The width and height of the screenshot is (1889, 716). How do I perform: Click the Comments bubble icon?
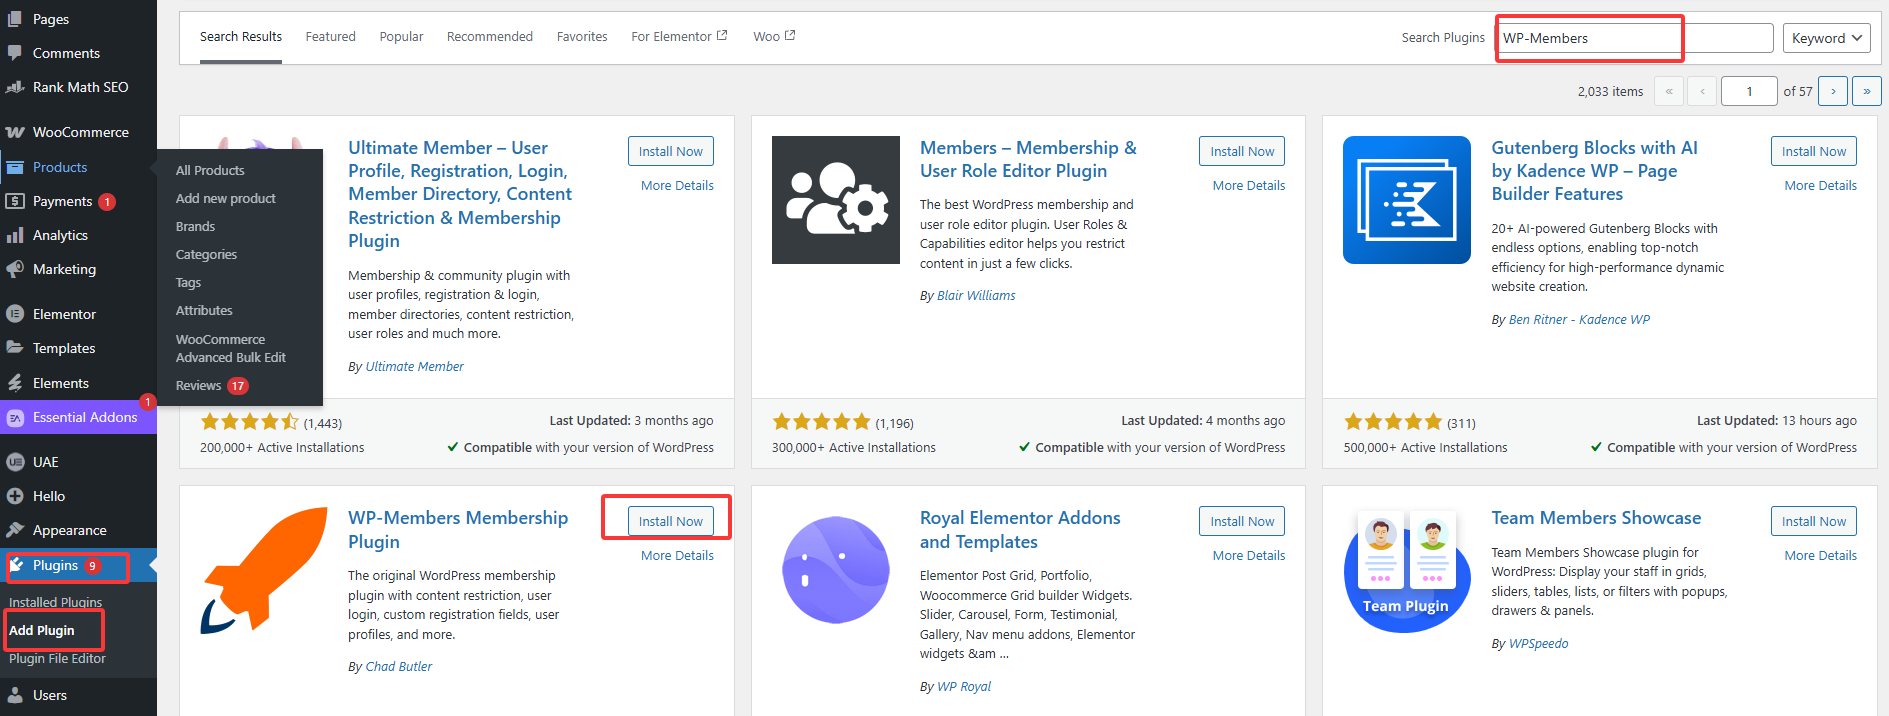(x=15, y=53)
